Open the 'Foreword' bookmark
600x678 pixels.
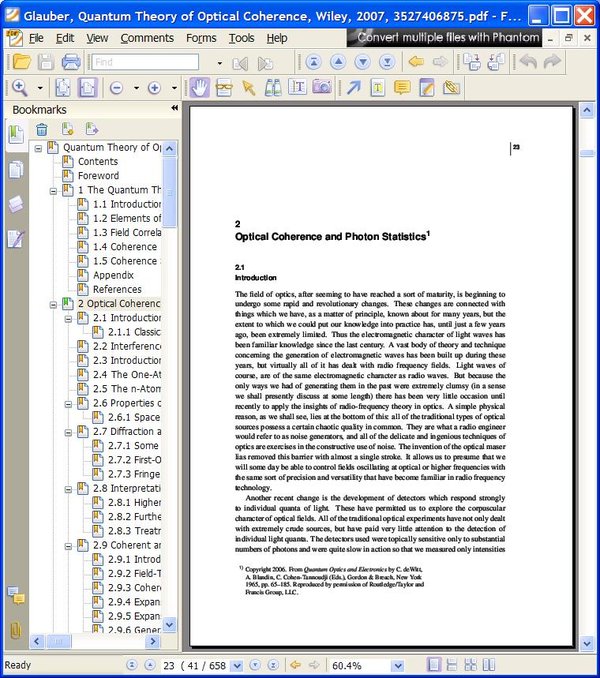coord(98,176)
